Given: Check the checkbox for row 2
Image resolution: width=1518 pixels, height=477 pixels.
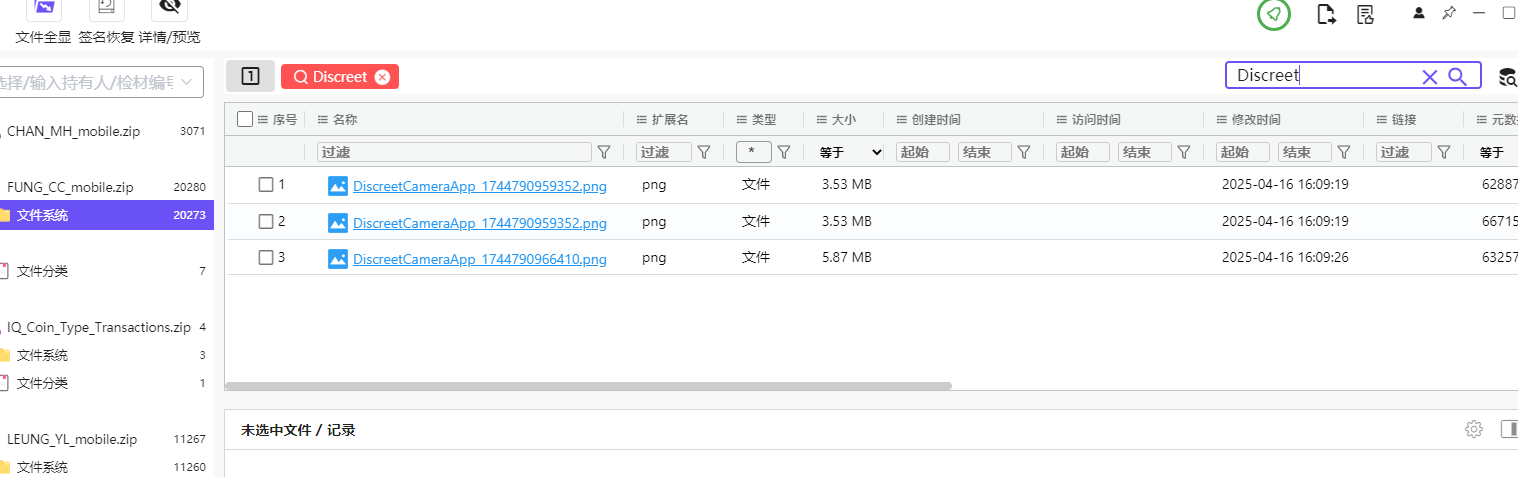Looking at the screenshot, I should pos(266,221).
